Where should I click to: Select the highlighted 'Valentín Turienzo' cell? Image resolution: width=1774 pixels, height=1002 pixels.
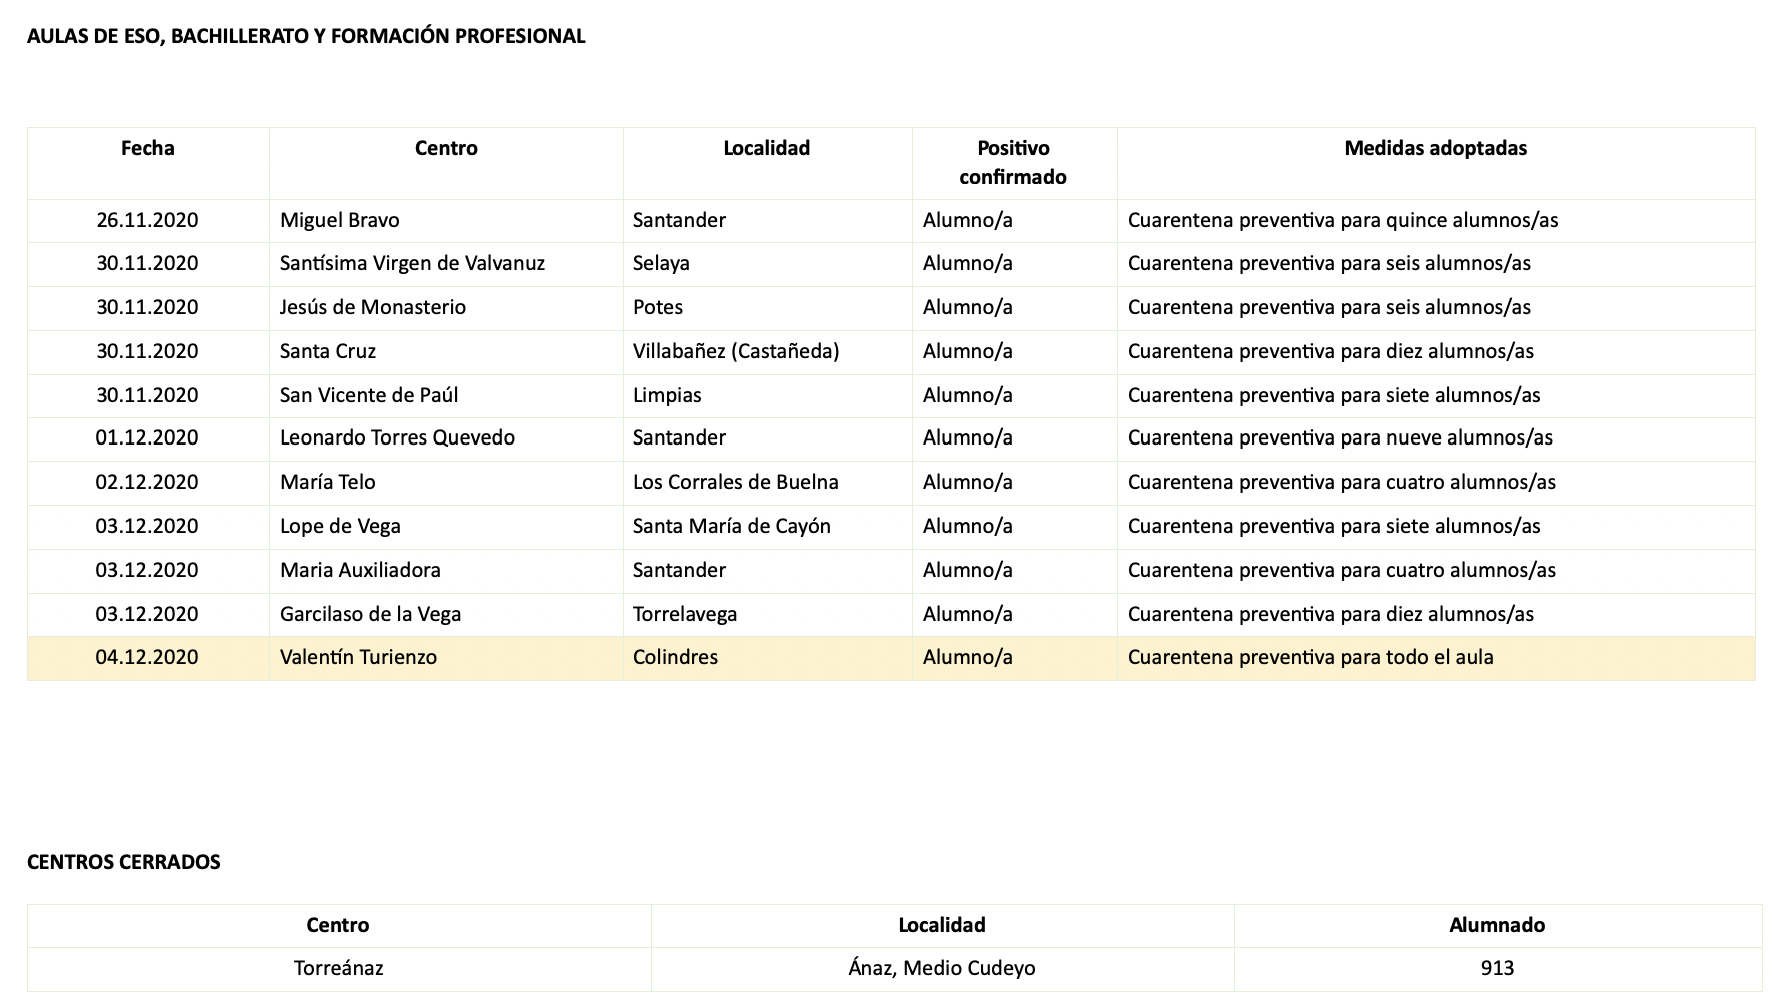click(358, 658)
